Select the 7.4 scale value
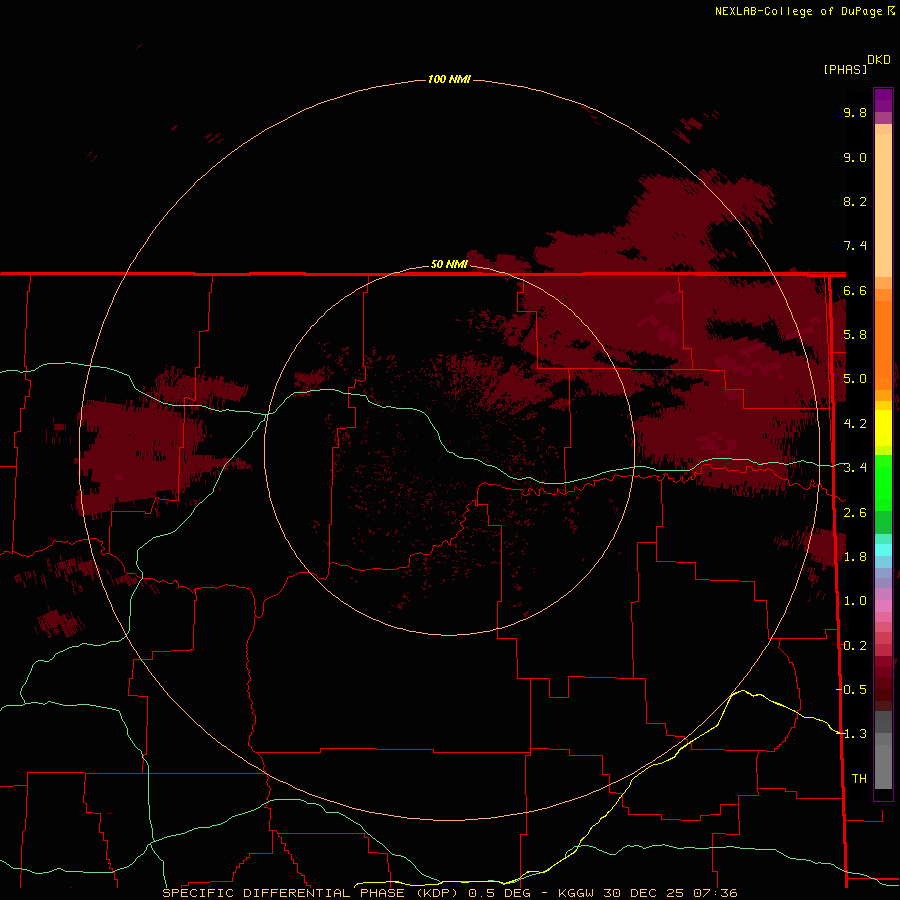 pos(855,246)
